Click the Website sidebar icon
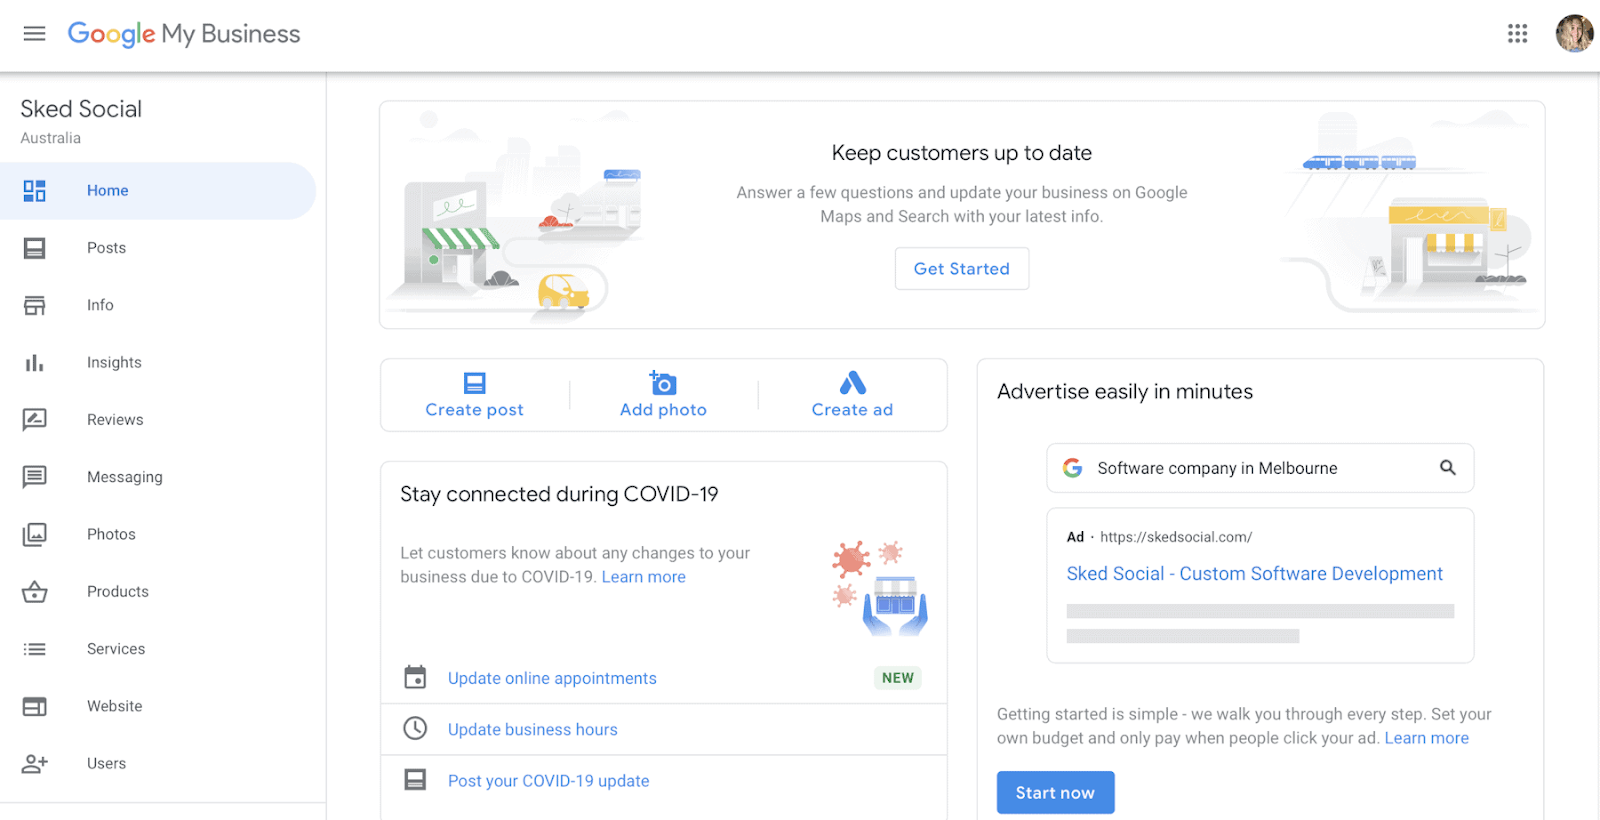This screenshot has height=820, width=1600. 35,707
